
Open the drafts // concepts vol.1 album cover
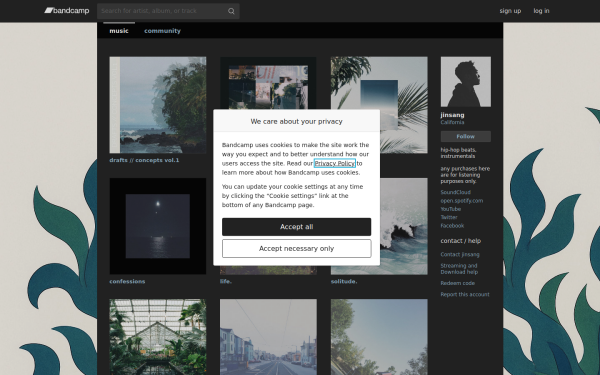pos(158,105)
